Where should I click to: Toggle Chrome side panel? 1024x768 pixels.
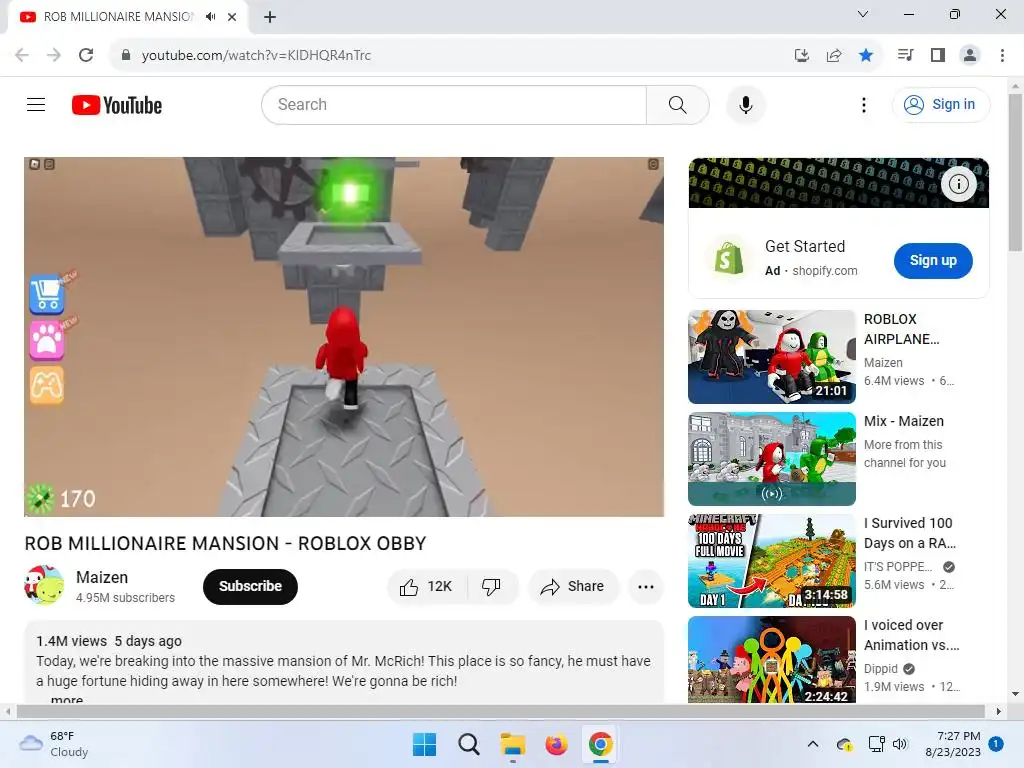pos(938,55)
